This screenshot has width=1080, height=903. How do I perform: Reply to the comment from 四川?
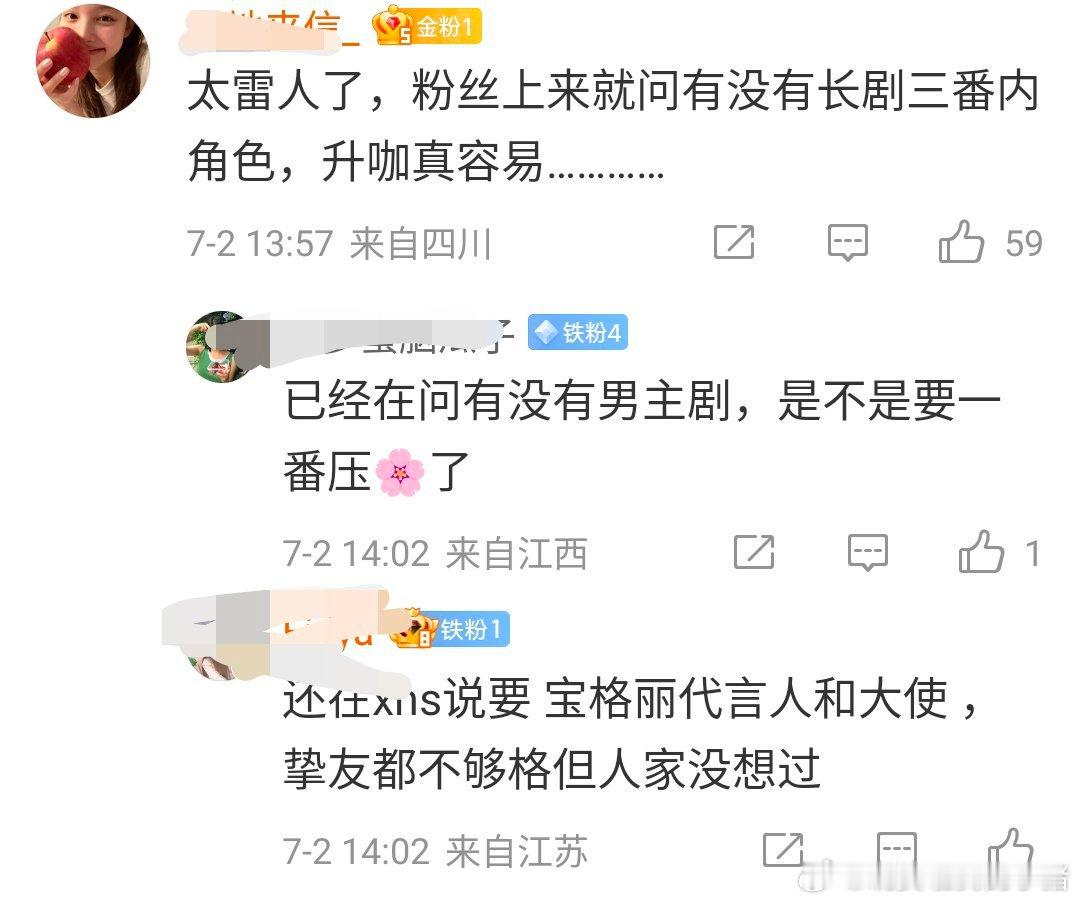pyautogui.click(x=847, y=242)
